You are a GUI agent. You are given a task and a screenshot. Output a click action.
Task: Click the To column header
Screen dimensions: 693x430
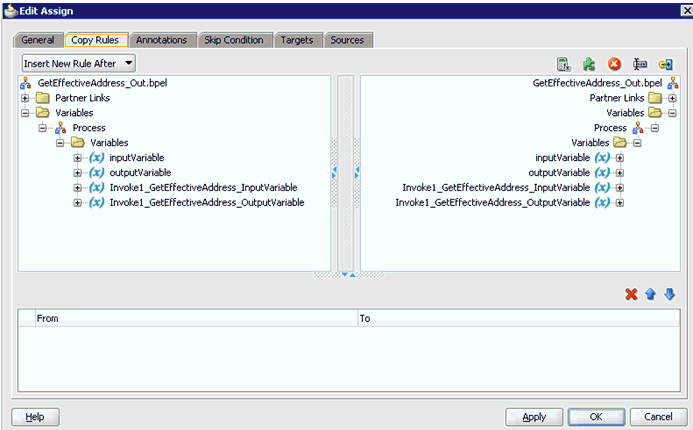click(x=518, y=318)
